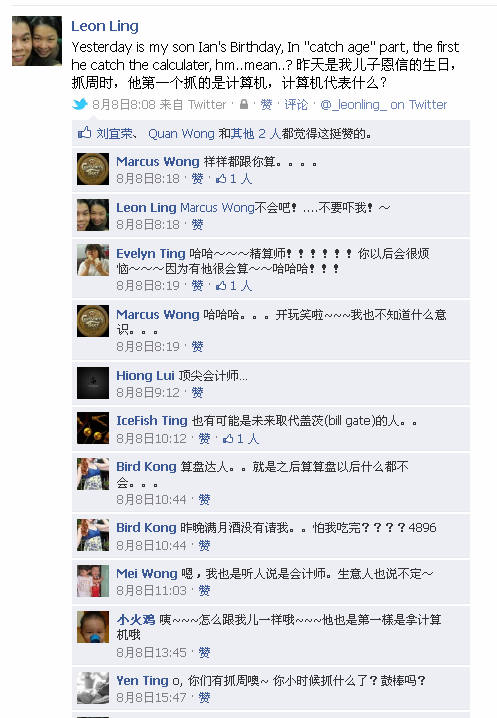Image resolution: width=497 pixels, height=718 pixels.
Task: Open the Leon Ling post author name
Action: 104,26
